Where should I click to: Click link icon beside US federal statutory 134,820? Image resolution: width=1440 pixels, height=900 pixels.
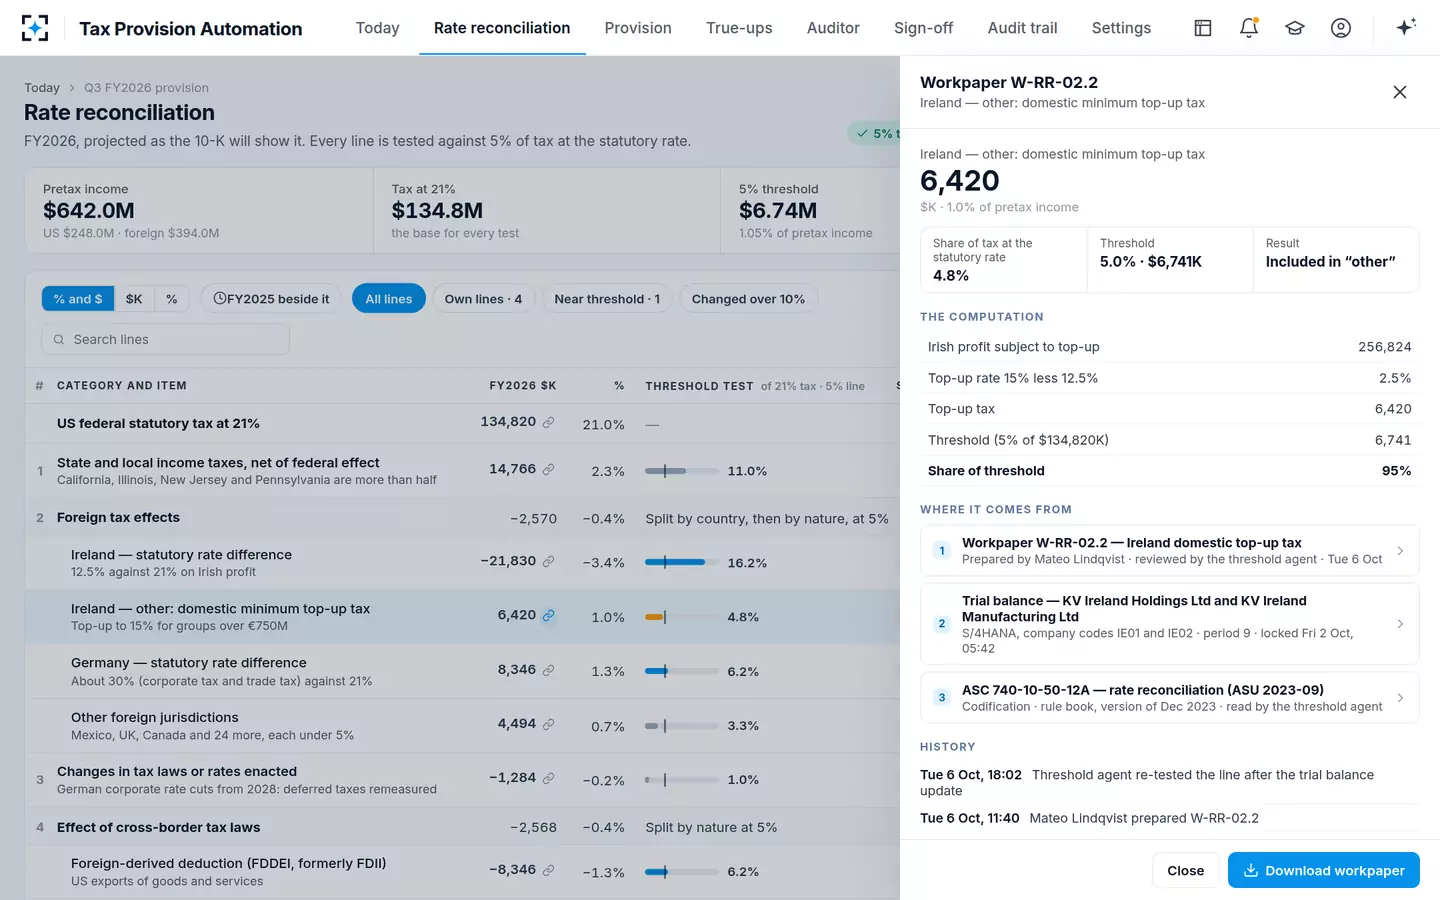click(x=548, y=422)
